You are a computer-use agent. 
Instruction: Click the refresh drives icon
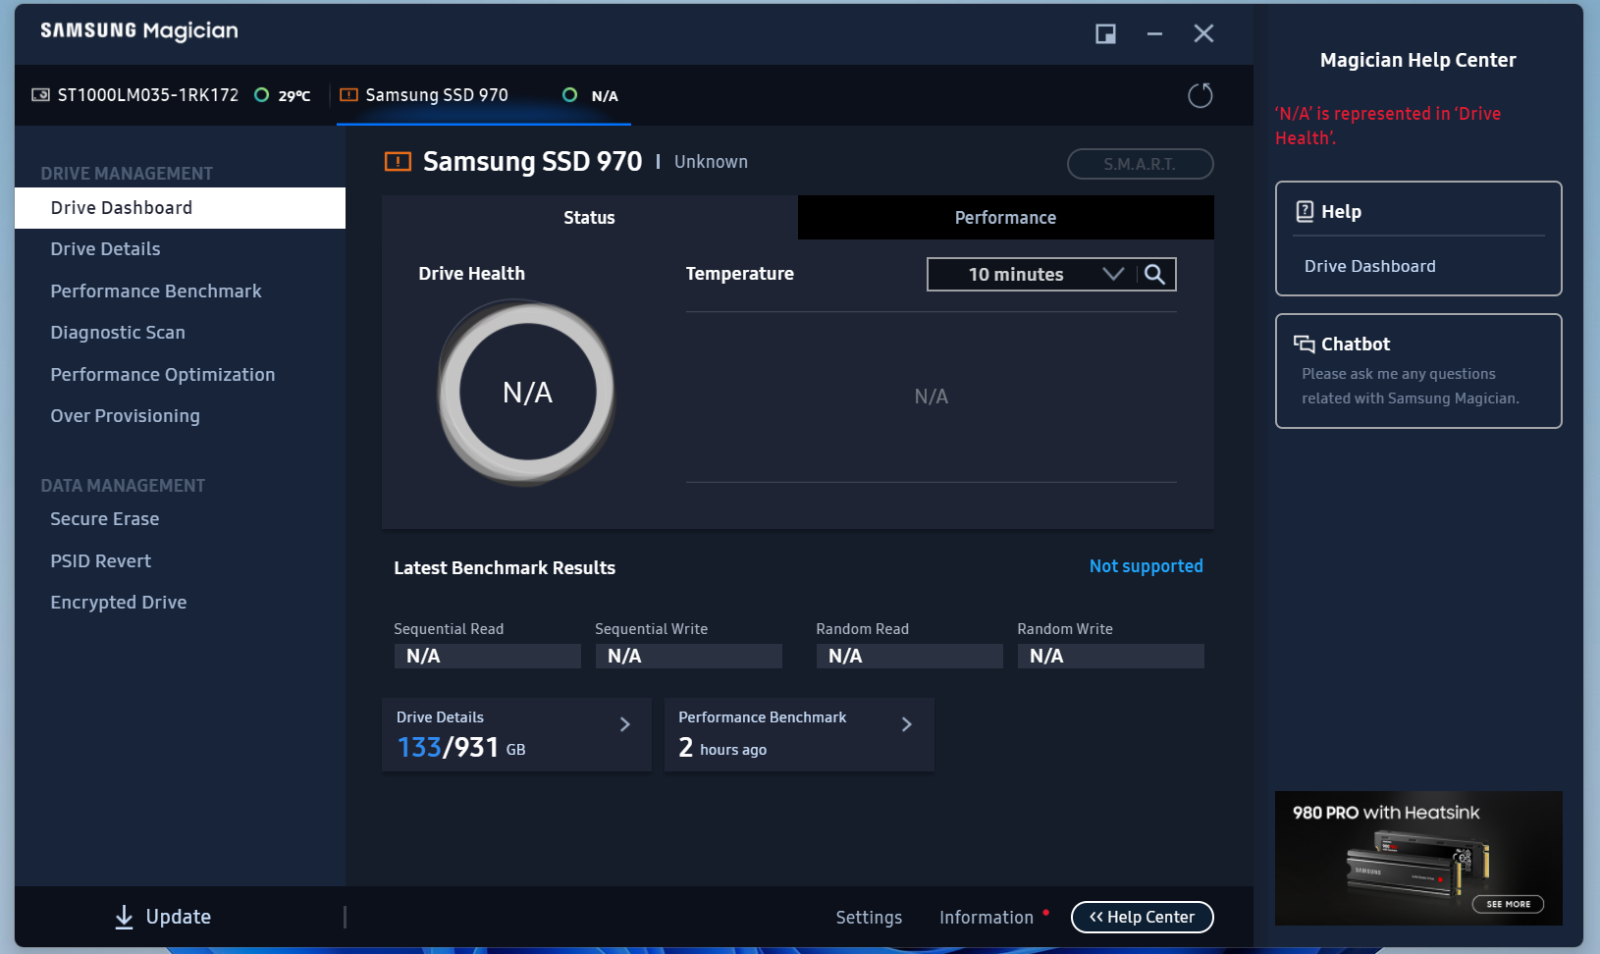(x=1200, y=96)
